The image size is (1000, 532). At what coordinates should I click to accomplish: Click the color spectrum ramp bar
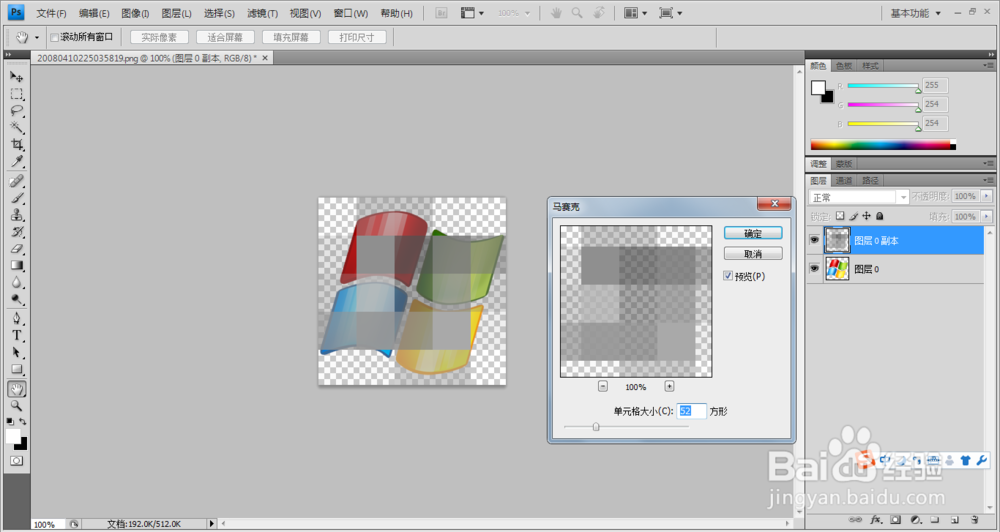point(883,145)
